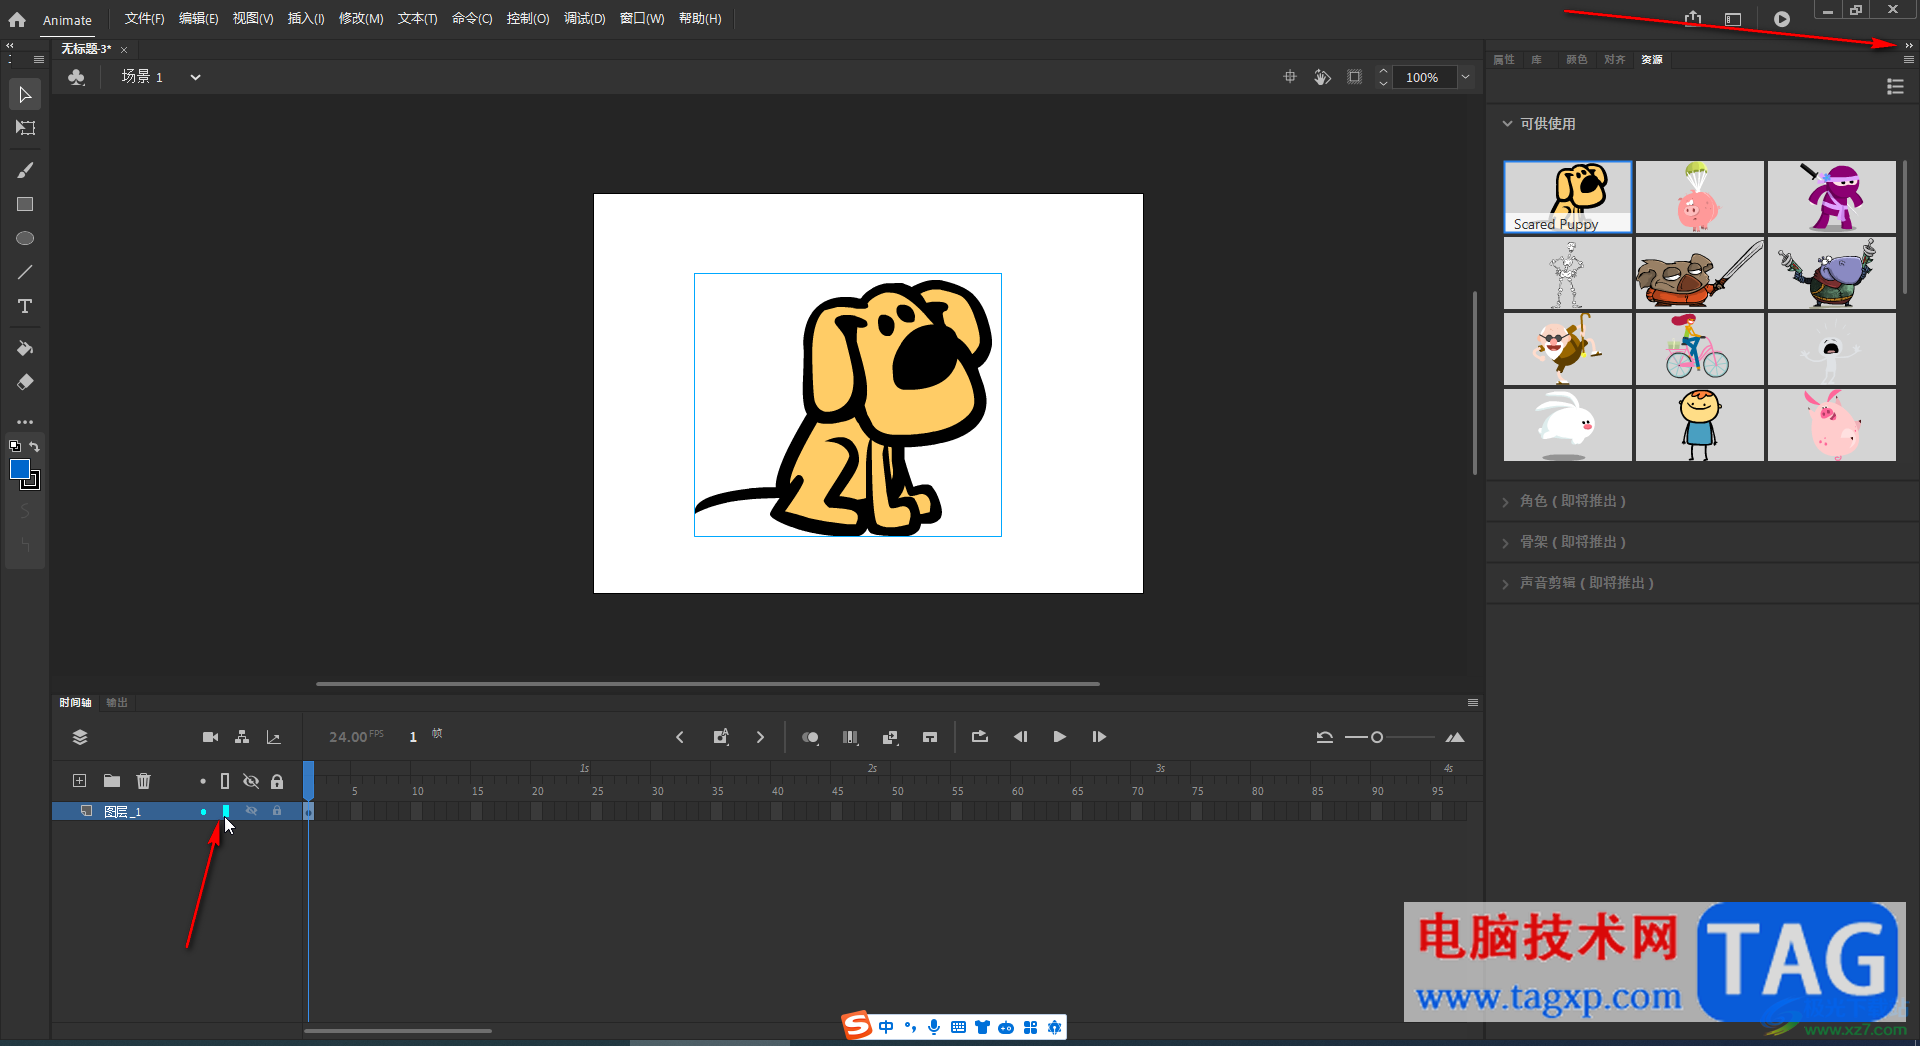Open the 修改(M) menu

[361, 19]
